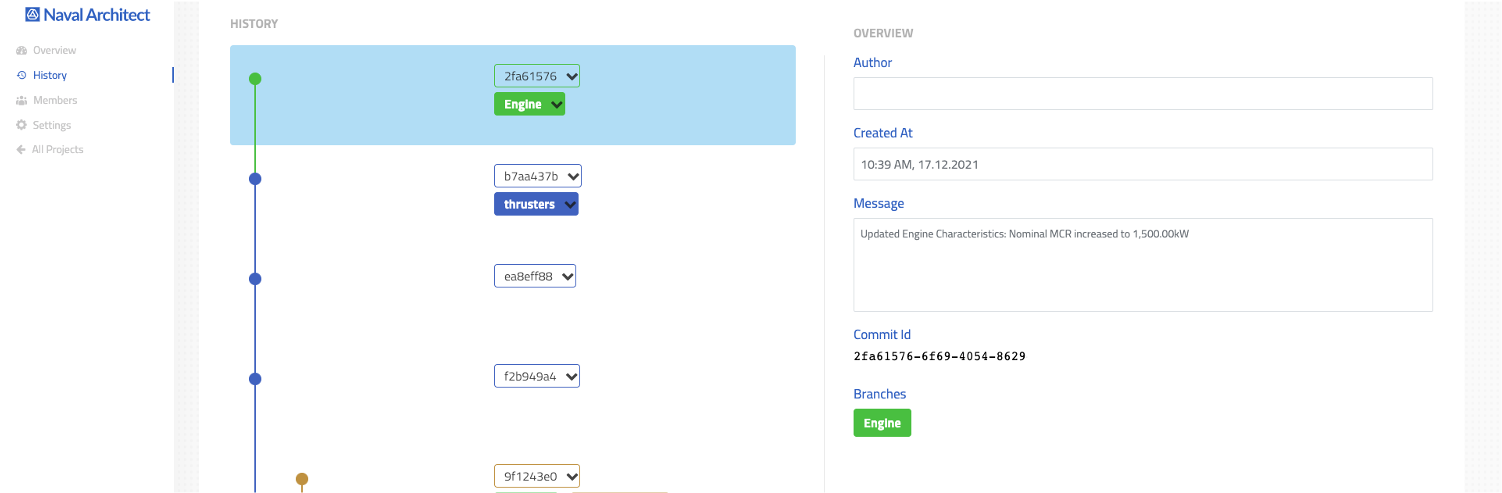This screenshot has height=493, width=1502.
Task: Click the Author label
Action: click(x=873, y=62)
